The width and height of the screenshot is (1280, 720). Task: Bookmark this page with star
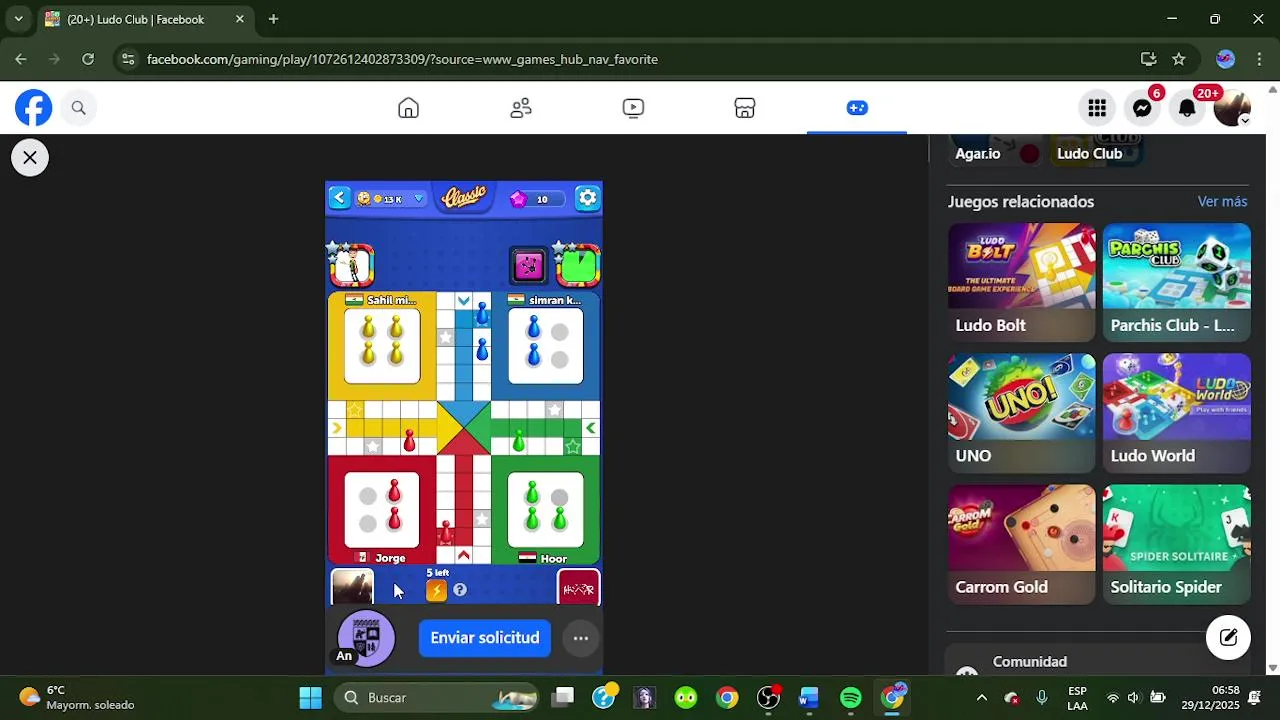click(1179, 59)
